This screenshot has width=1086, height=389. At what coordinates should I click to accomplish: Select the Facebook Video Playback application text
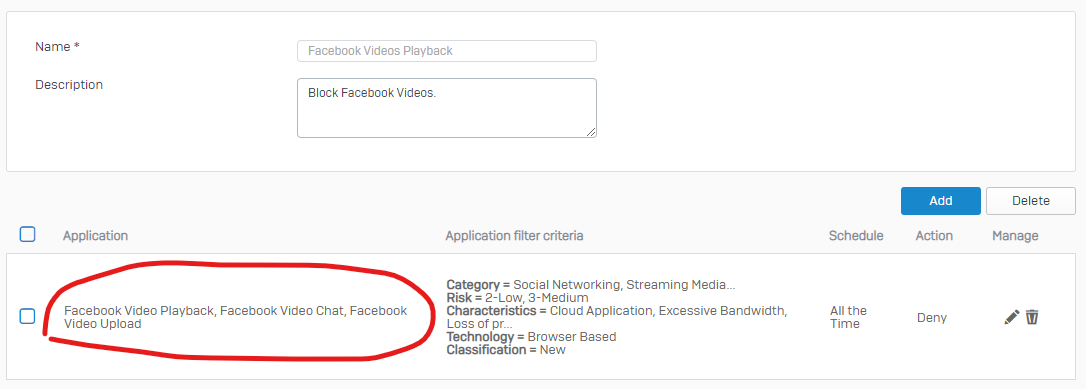tap(139, 311)
